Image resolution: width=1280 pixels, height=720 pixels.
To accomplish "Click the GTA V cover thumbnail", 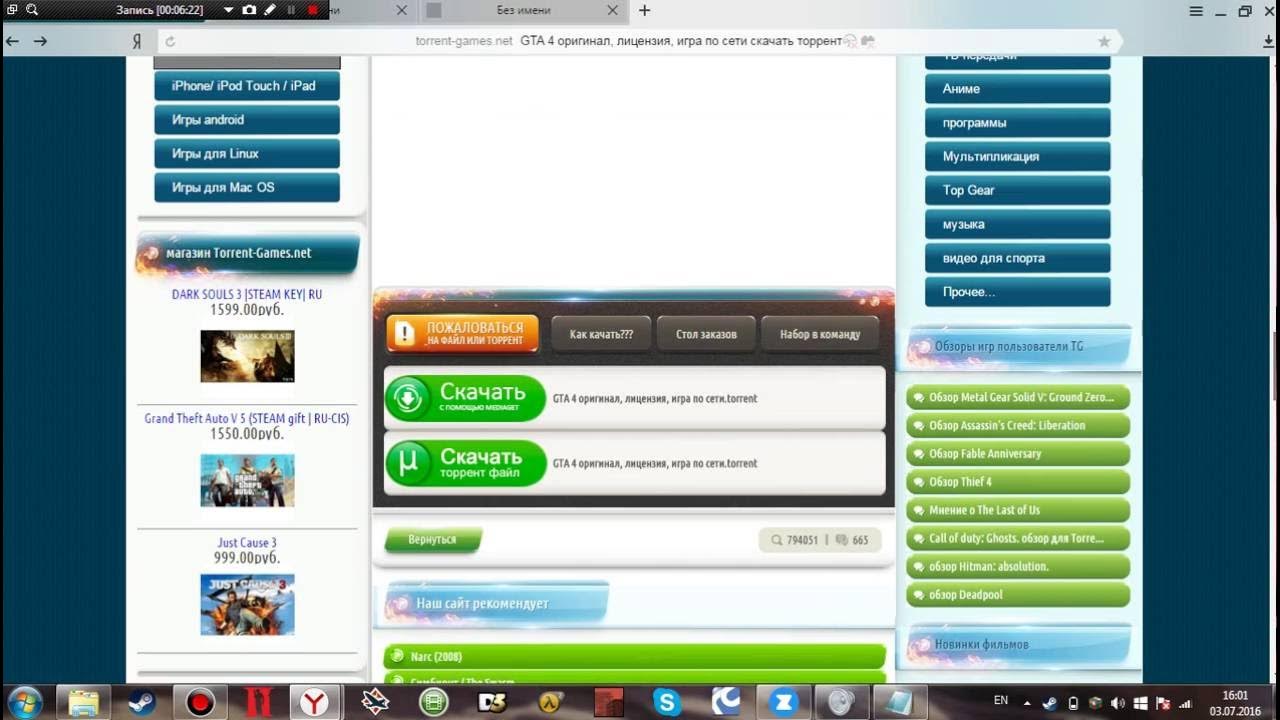I will point(247,480).
